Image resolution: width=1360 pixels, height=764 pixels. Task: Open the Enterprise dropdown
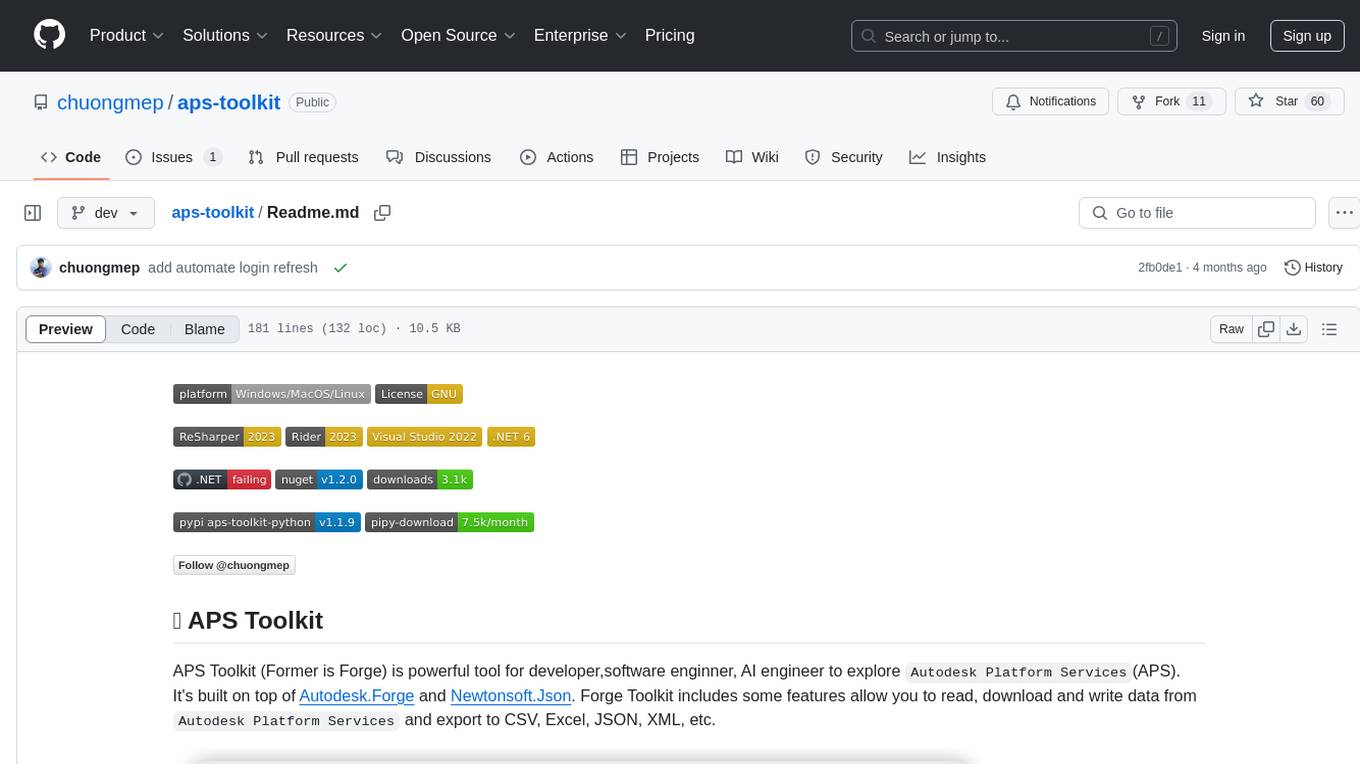pos(580,35)
